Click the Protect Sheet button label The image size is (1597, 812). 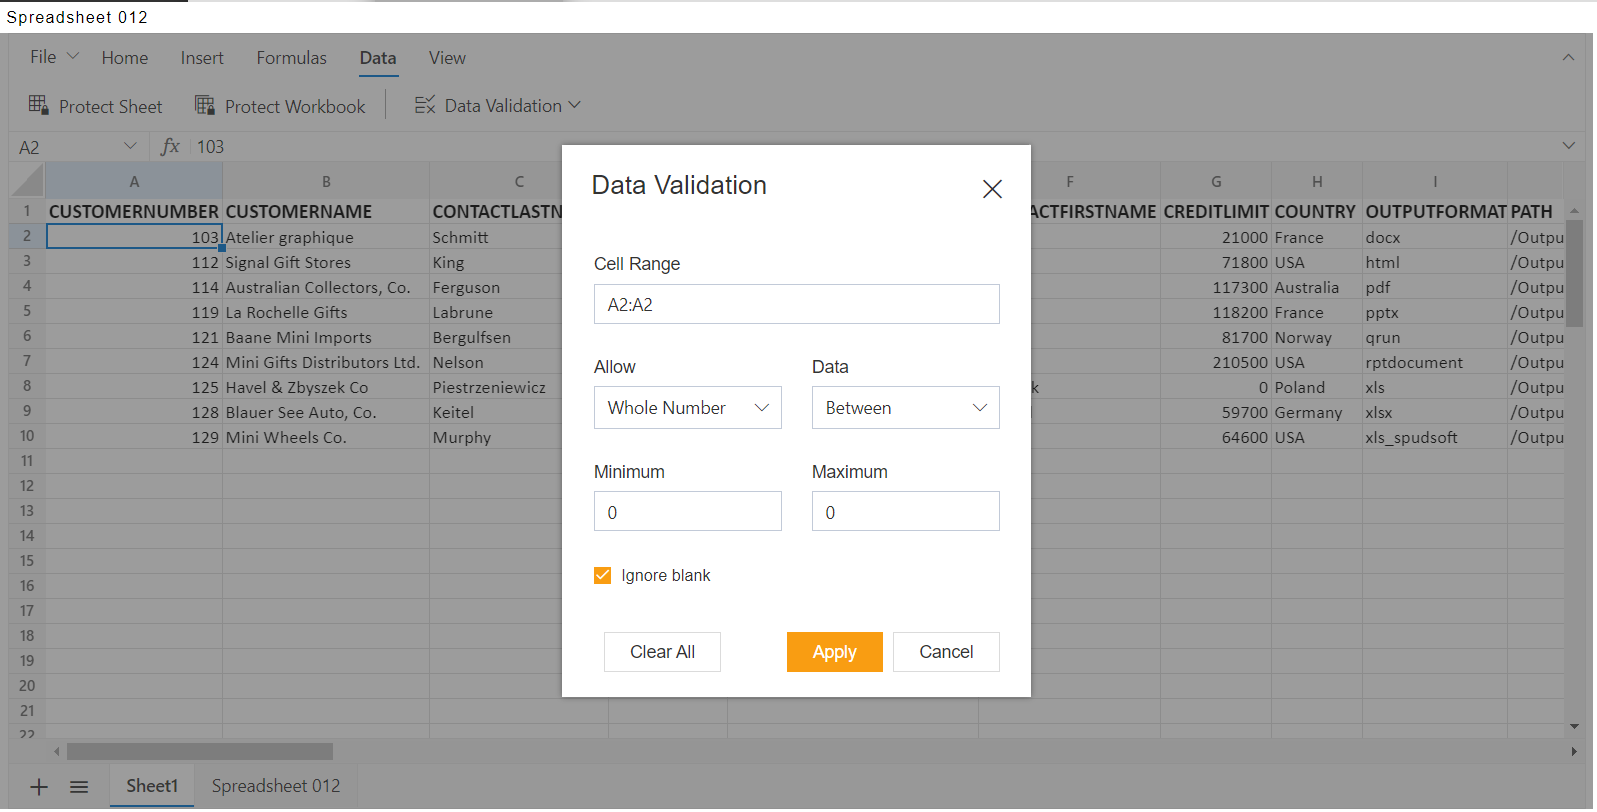click(x=110, y=106)
